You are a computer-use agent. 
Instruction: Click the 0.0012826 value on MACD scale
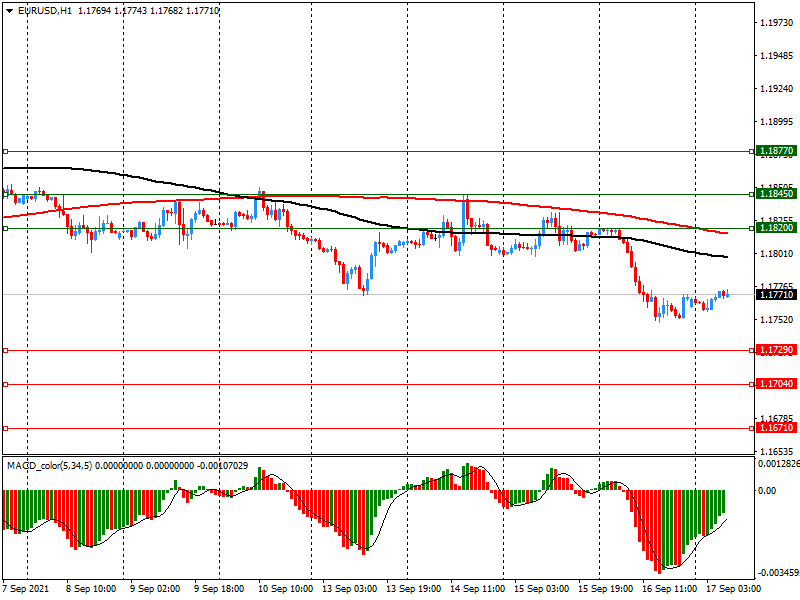click(779, 464)
